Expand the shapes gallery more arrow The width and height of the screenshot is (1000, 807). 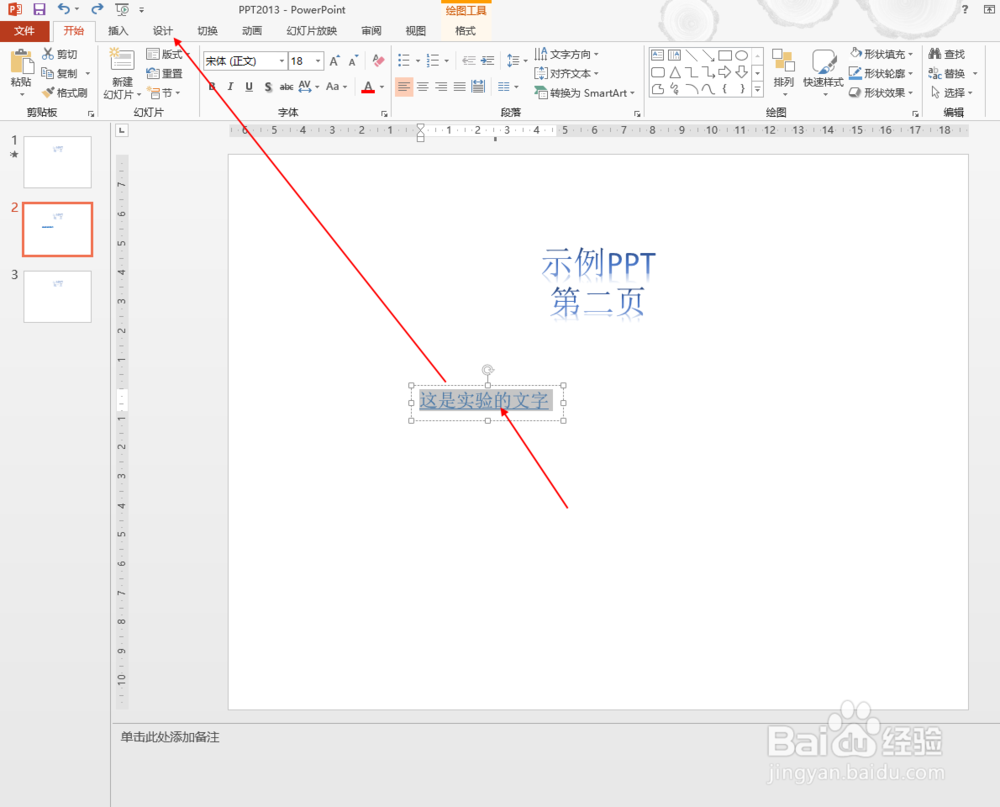click(758, 89)
